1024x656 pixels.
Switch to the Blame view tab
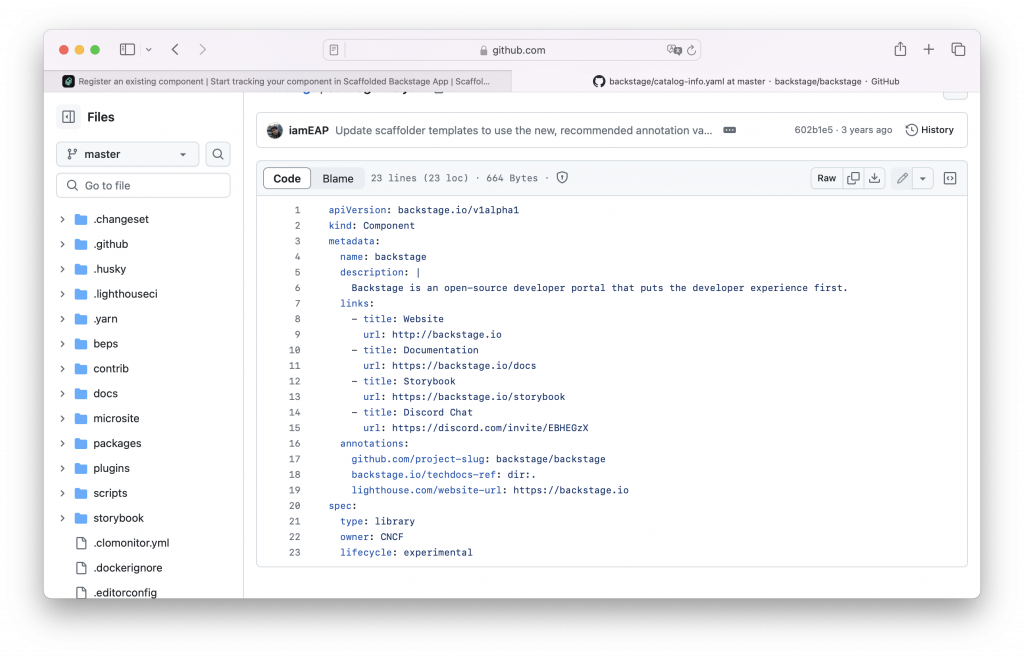tap(338, 178)
